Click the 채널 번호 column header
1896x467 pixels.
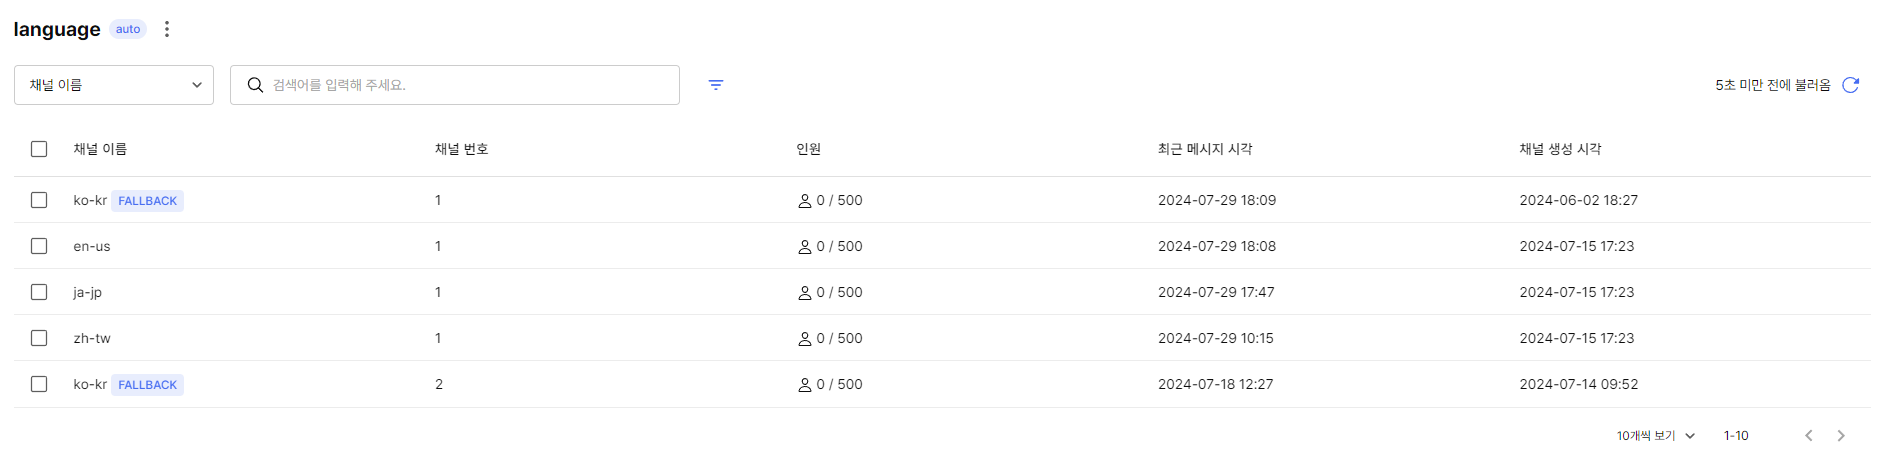coord(461,149)
